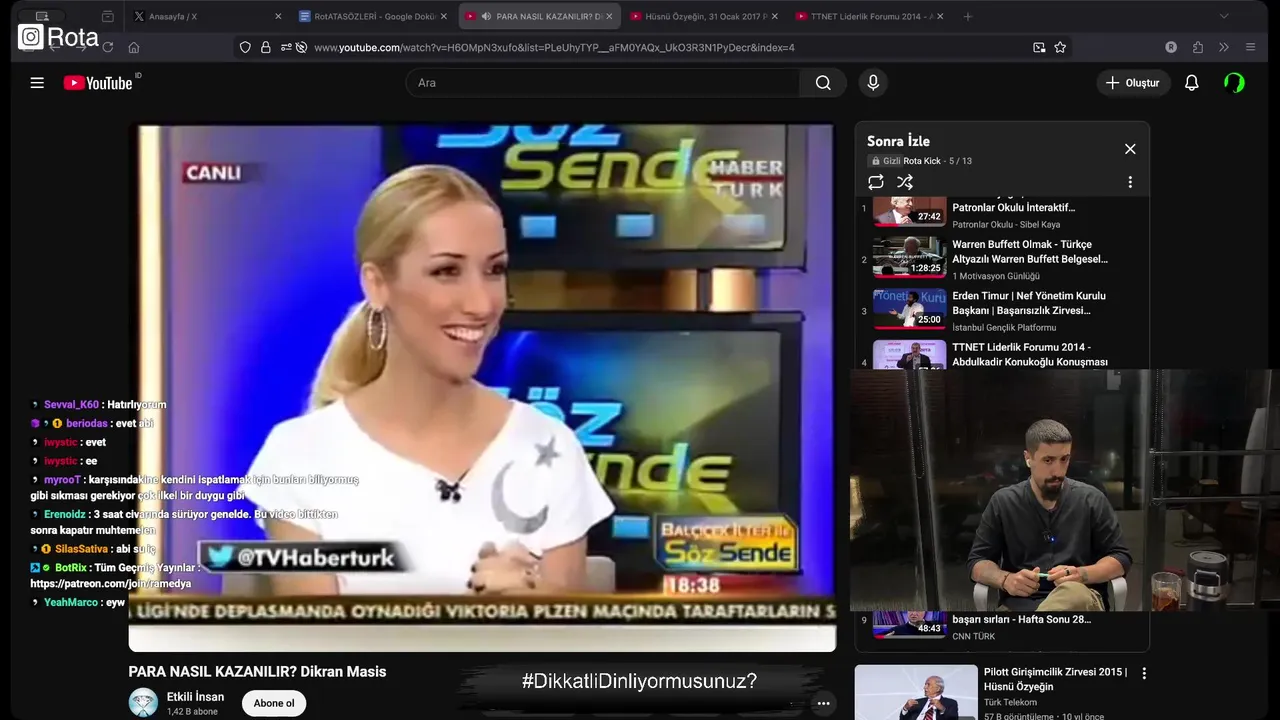The width and height of the screenshot is (1280, 720).
Task: Open a new browser tab
Action: click(967, 16)
